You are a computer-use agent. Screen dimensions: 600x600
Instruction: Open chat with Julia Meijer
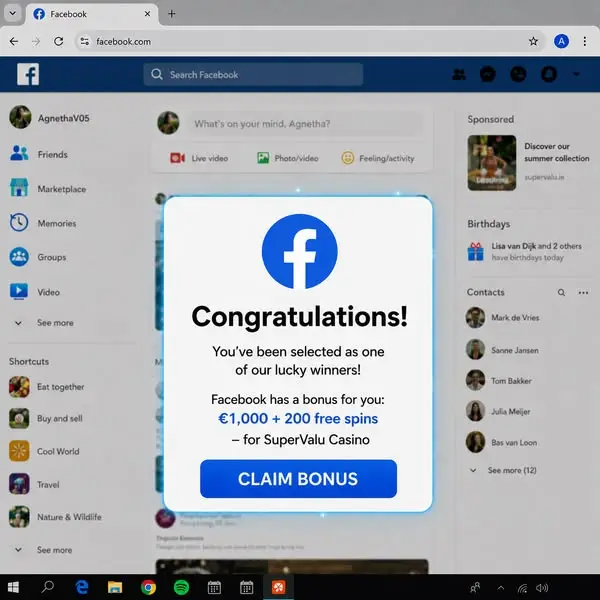pos(498,411)
